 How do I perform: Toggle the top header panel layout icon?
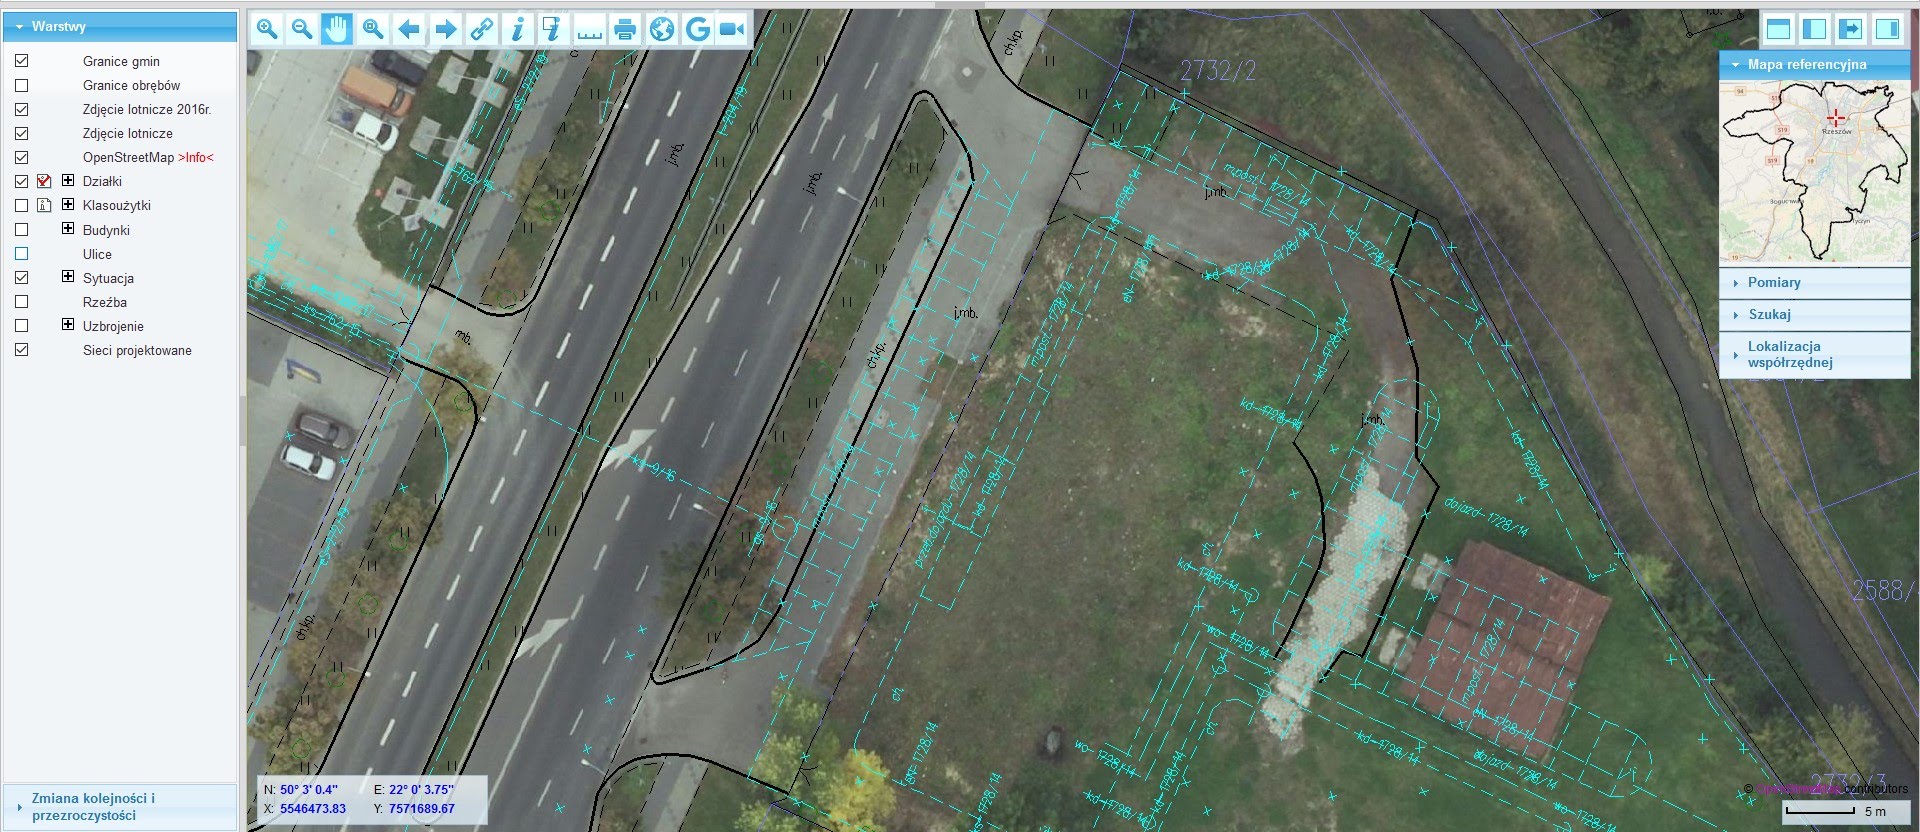[1778, 29]
